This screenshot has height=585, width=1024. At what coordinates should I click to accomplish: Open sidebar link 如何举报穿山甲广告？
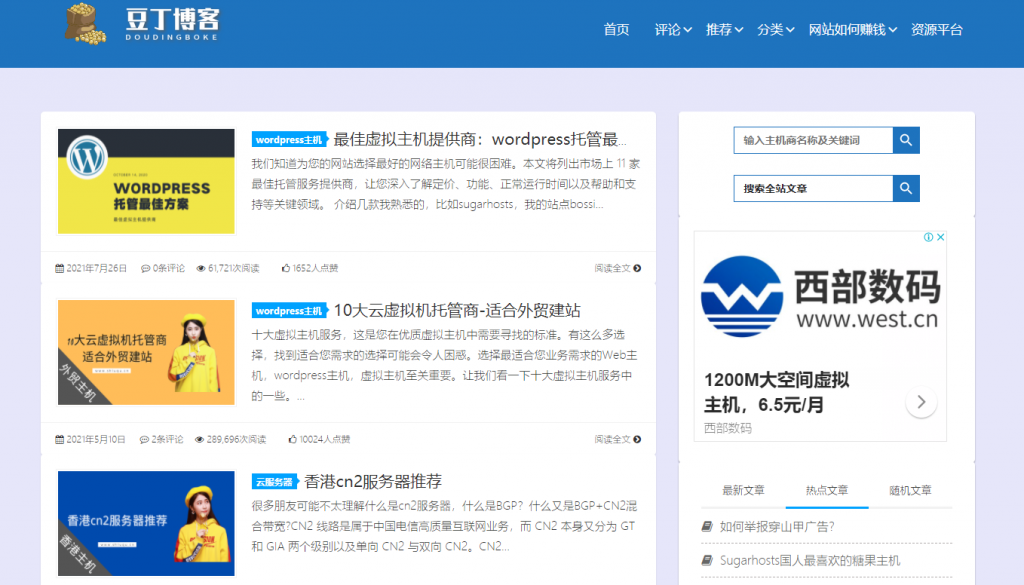776,526
